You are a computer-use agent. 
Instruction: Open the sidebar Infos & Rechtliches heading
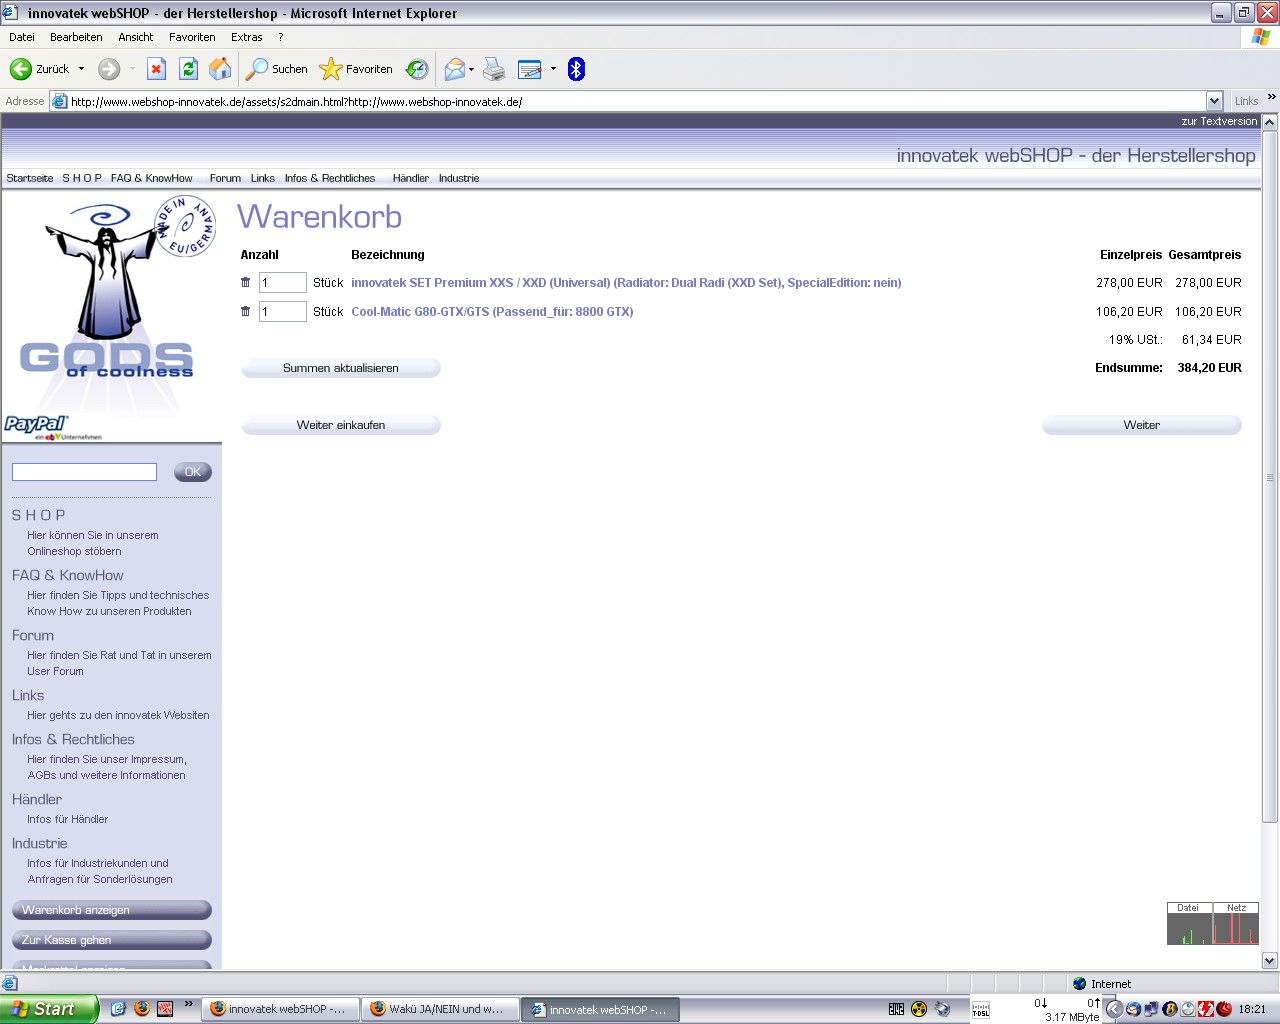(73, 739)
